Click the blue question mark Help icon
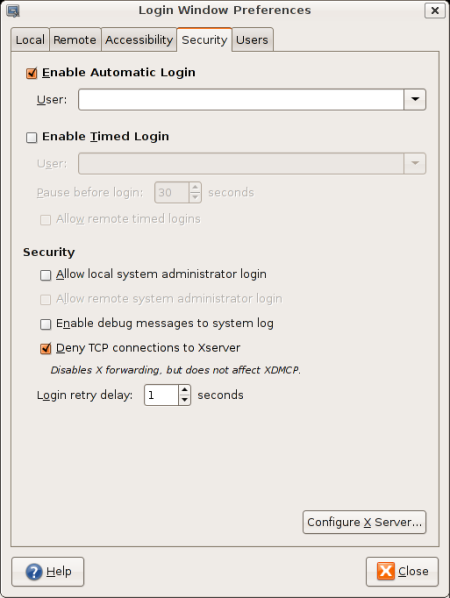Viewport: 450px width, 598px height. pyautogui.click(x=34, y=572)
